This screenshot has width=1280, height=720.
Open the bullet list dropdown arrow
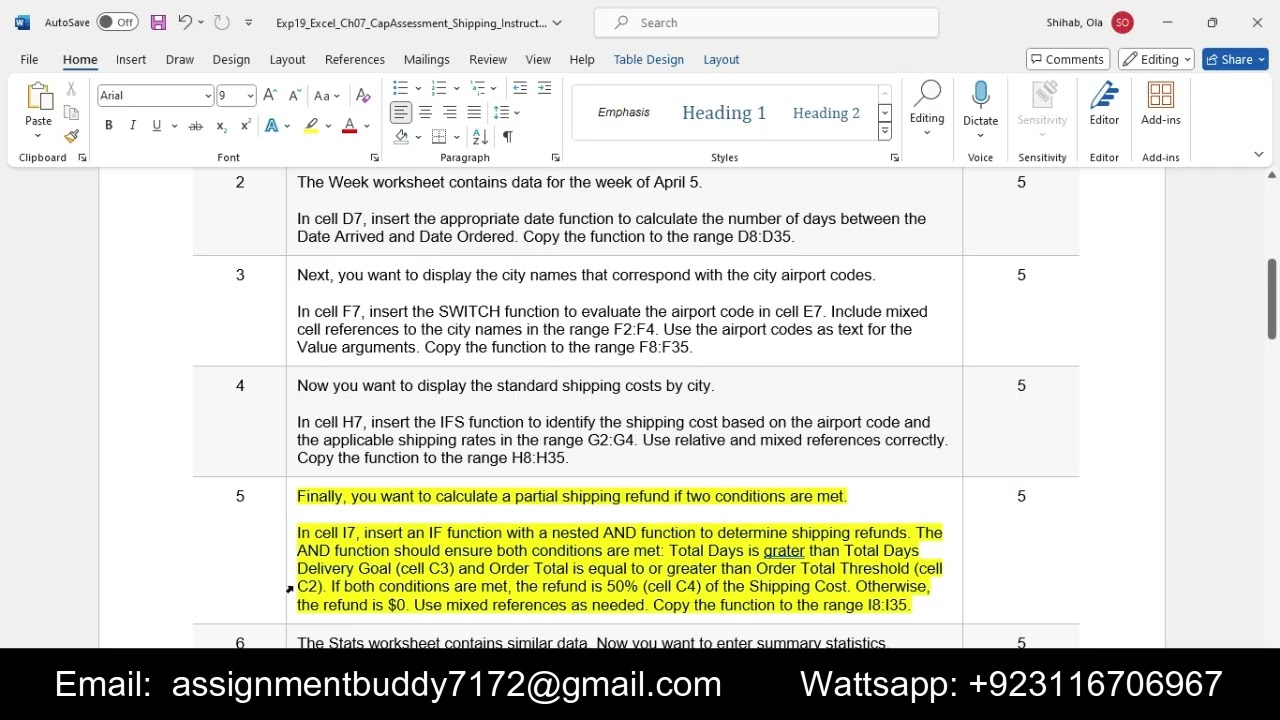tap(417, 88)
